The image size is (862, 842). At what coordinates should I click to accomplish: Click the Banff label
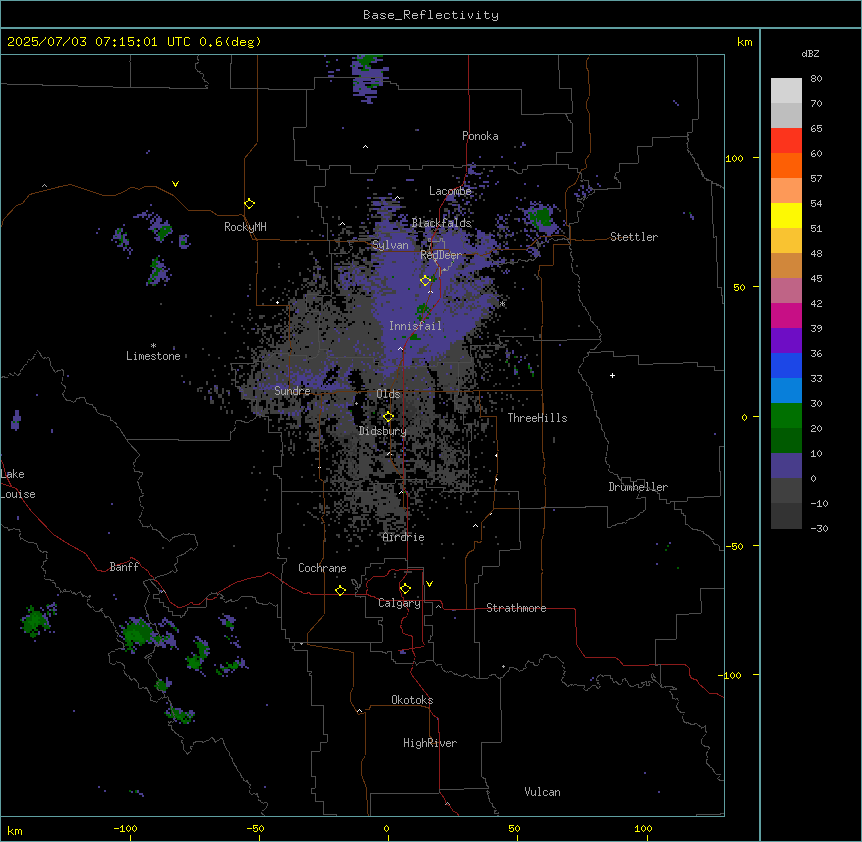[x=124, y=567]
